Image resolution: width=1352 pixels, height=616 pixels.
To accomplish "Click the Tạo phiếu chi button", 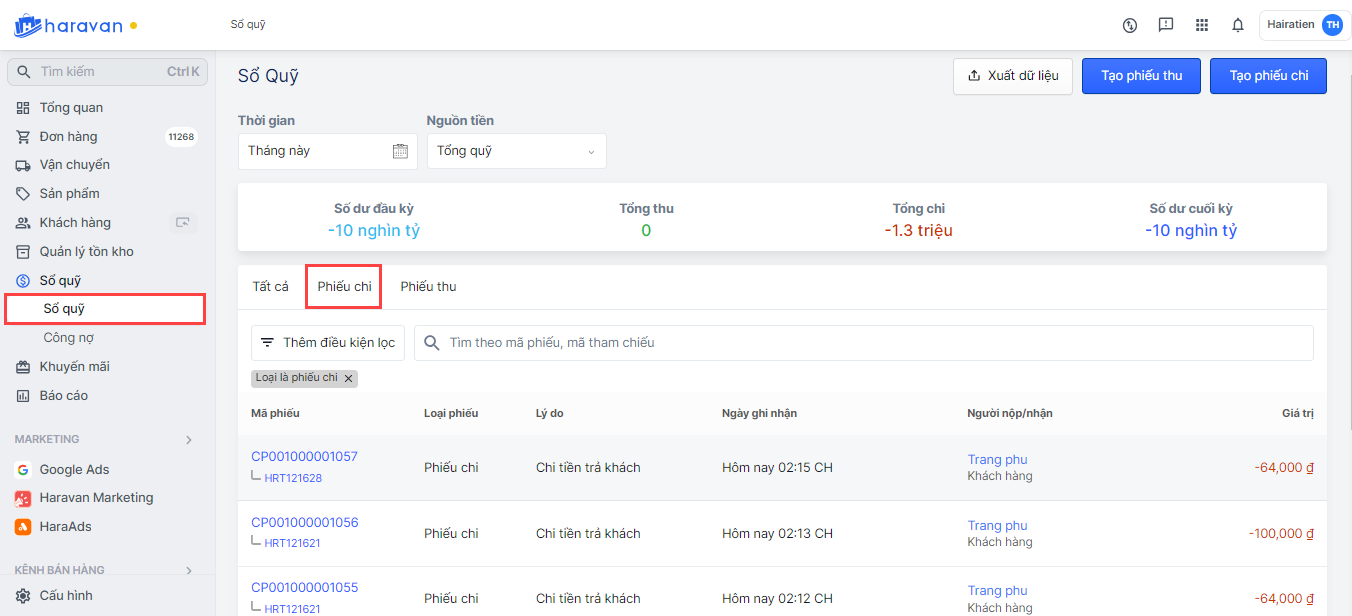I will pos(1268,76).
